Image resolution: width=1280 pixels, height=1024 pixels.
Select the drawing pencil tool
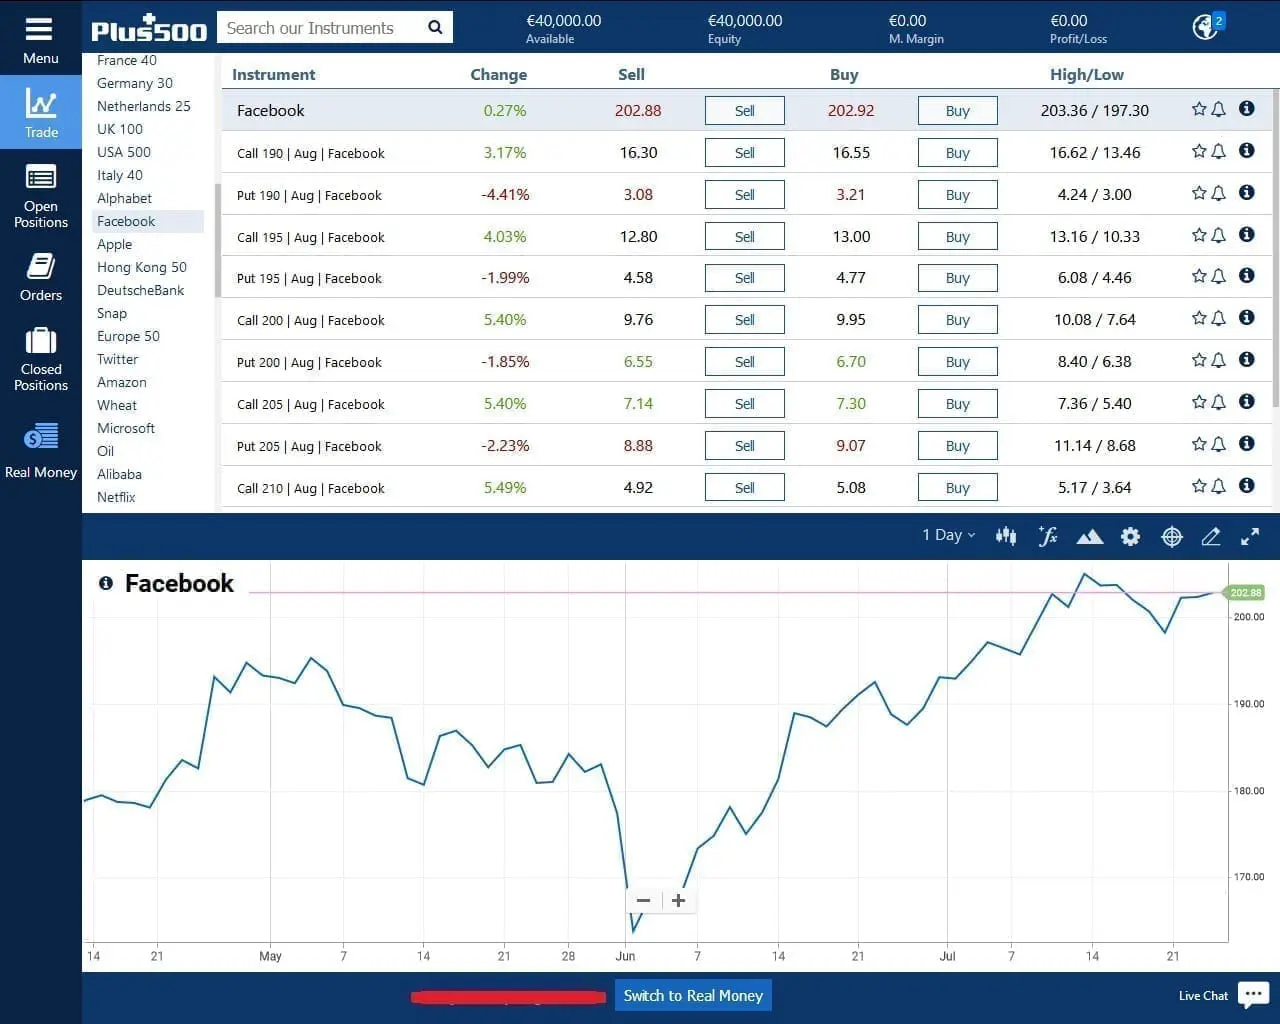pos(1211,536)
